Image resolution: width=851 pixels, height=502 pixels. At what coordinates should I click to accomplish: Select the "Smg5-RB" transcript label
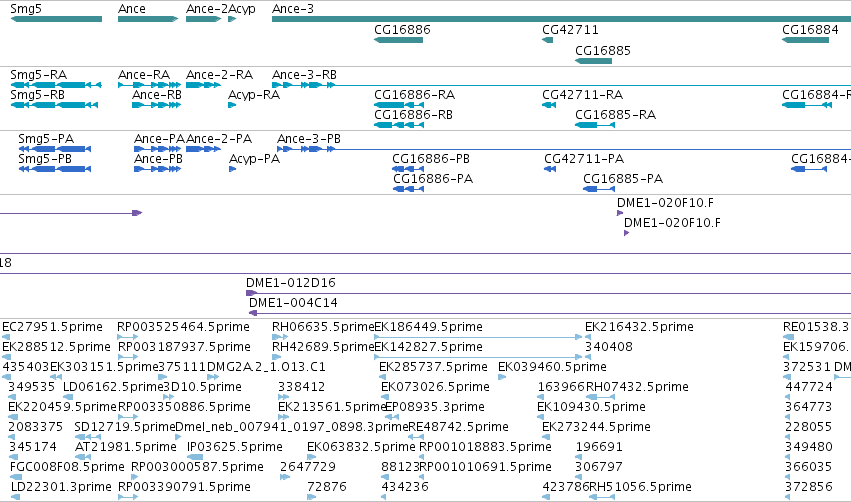[37, 94]
